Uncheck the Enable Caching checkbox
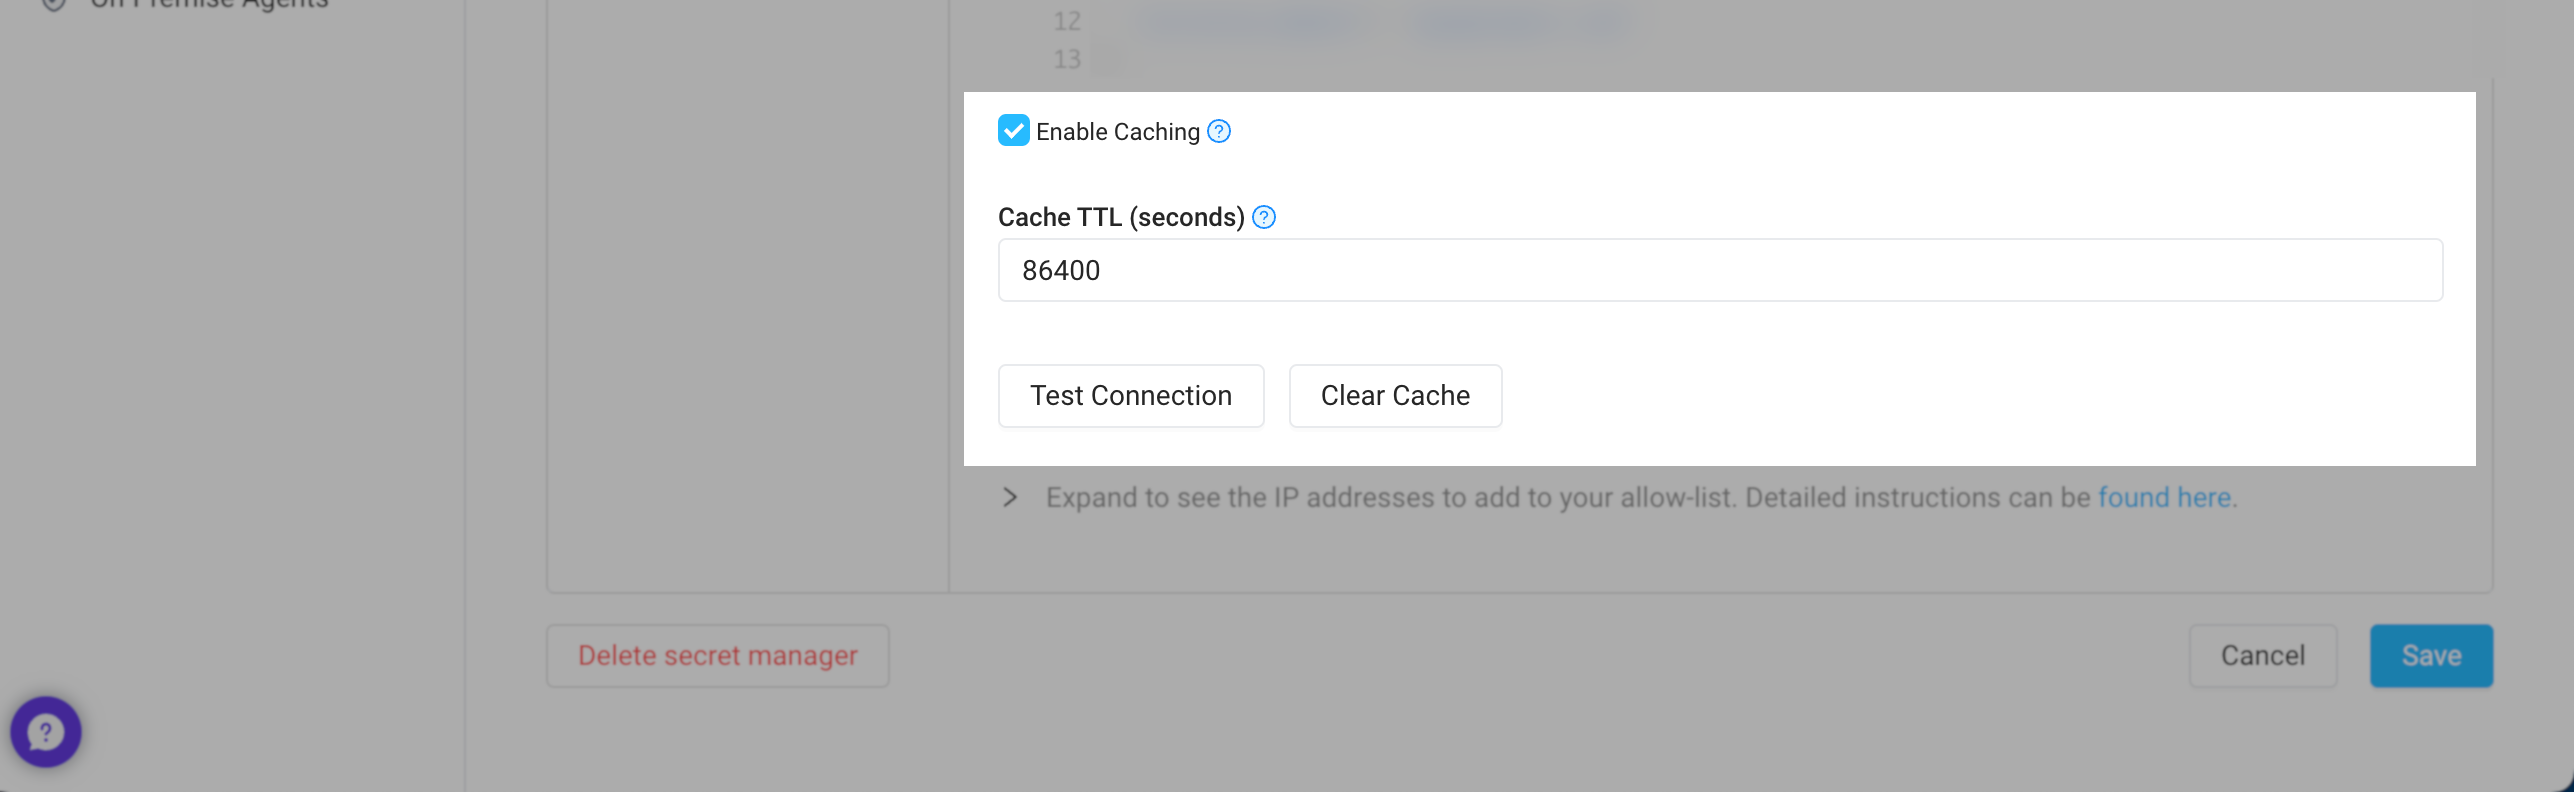The width and height of the screenshot is (2574, 792). 1013,131
